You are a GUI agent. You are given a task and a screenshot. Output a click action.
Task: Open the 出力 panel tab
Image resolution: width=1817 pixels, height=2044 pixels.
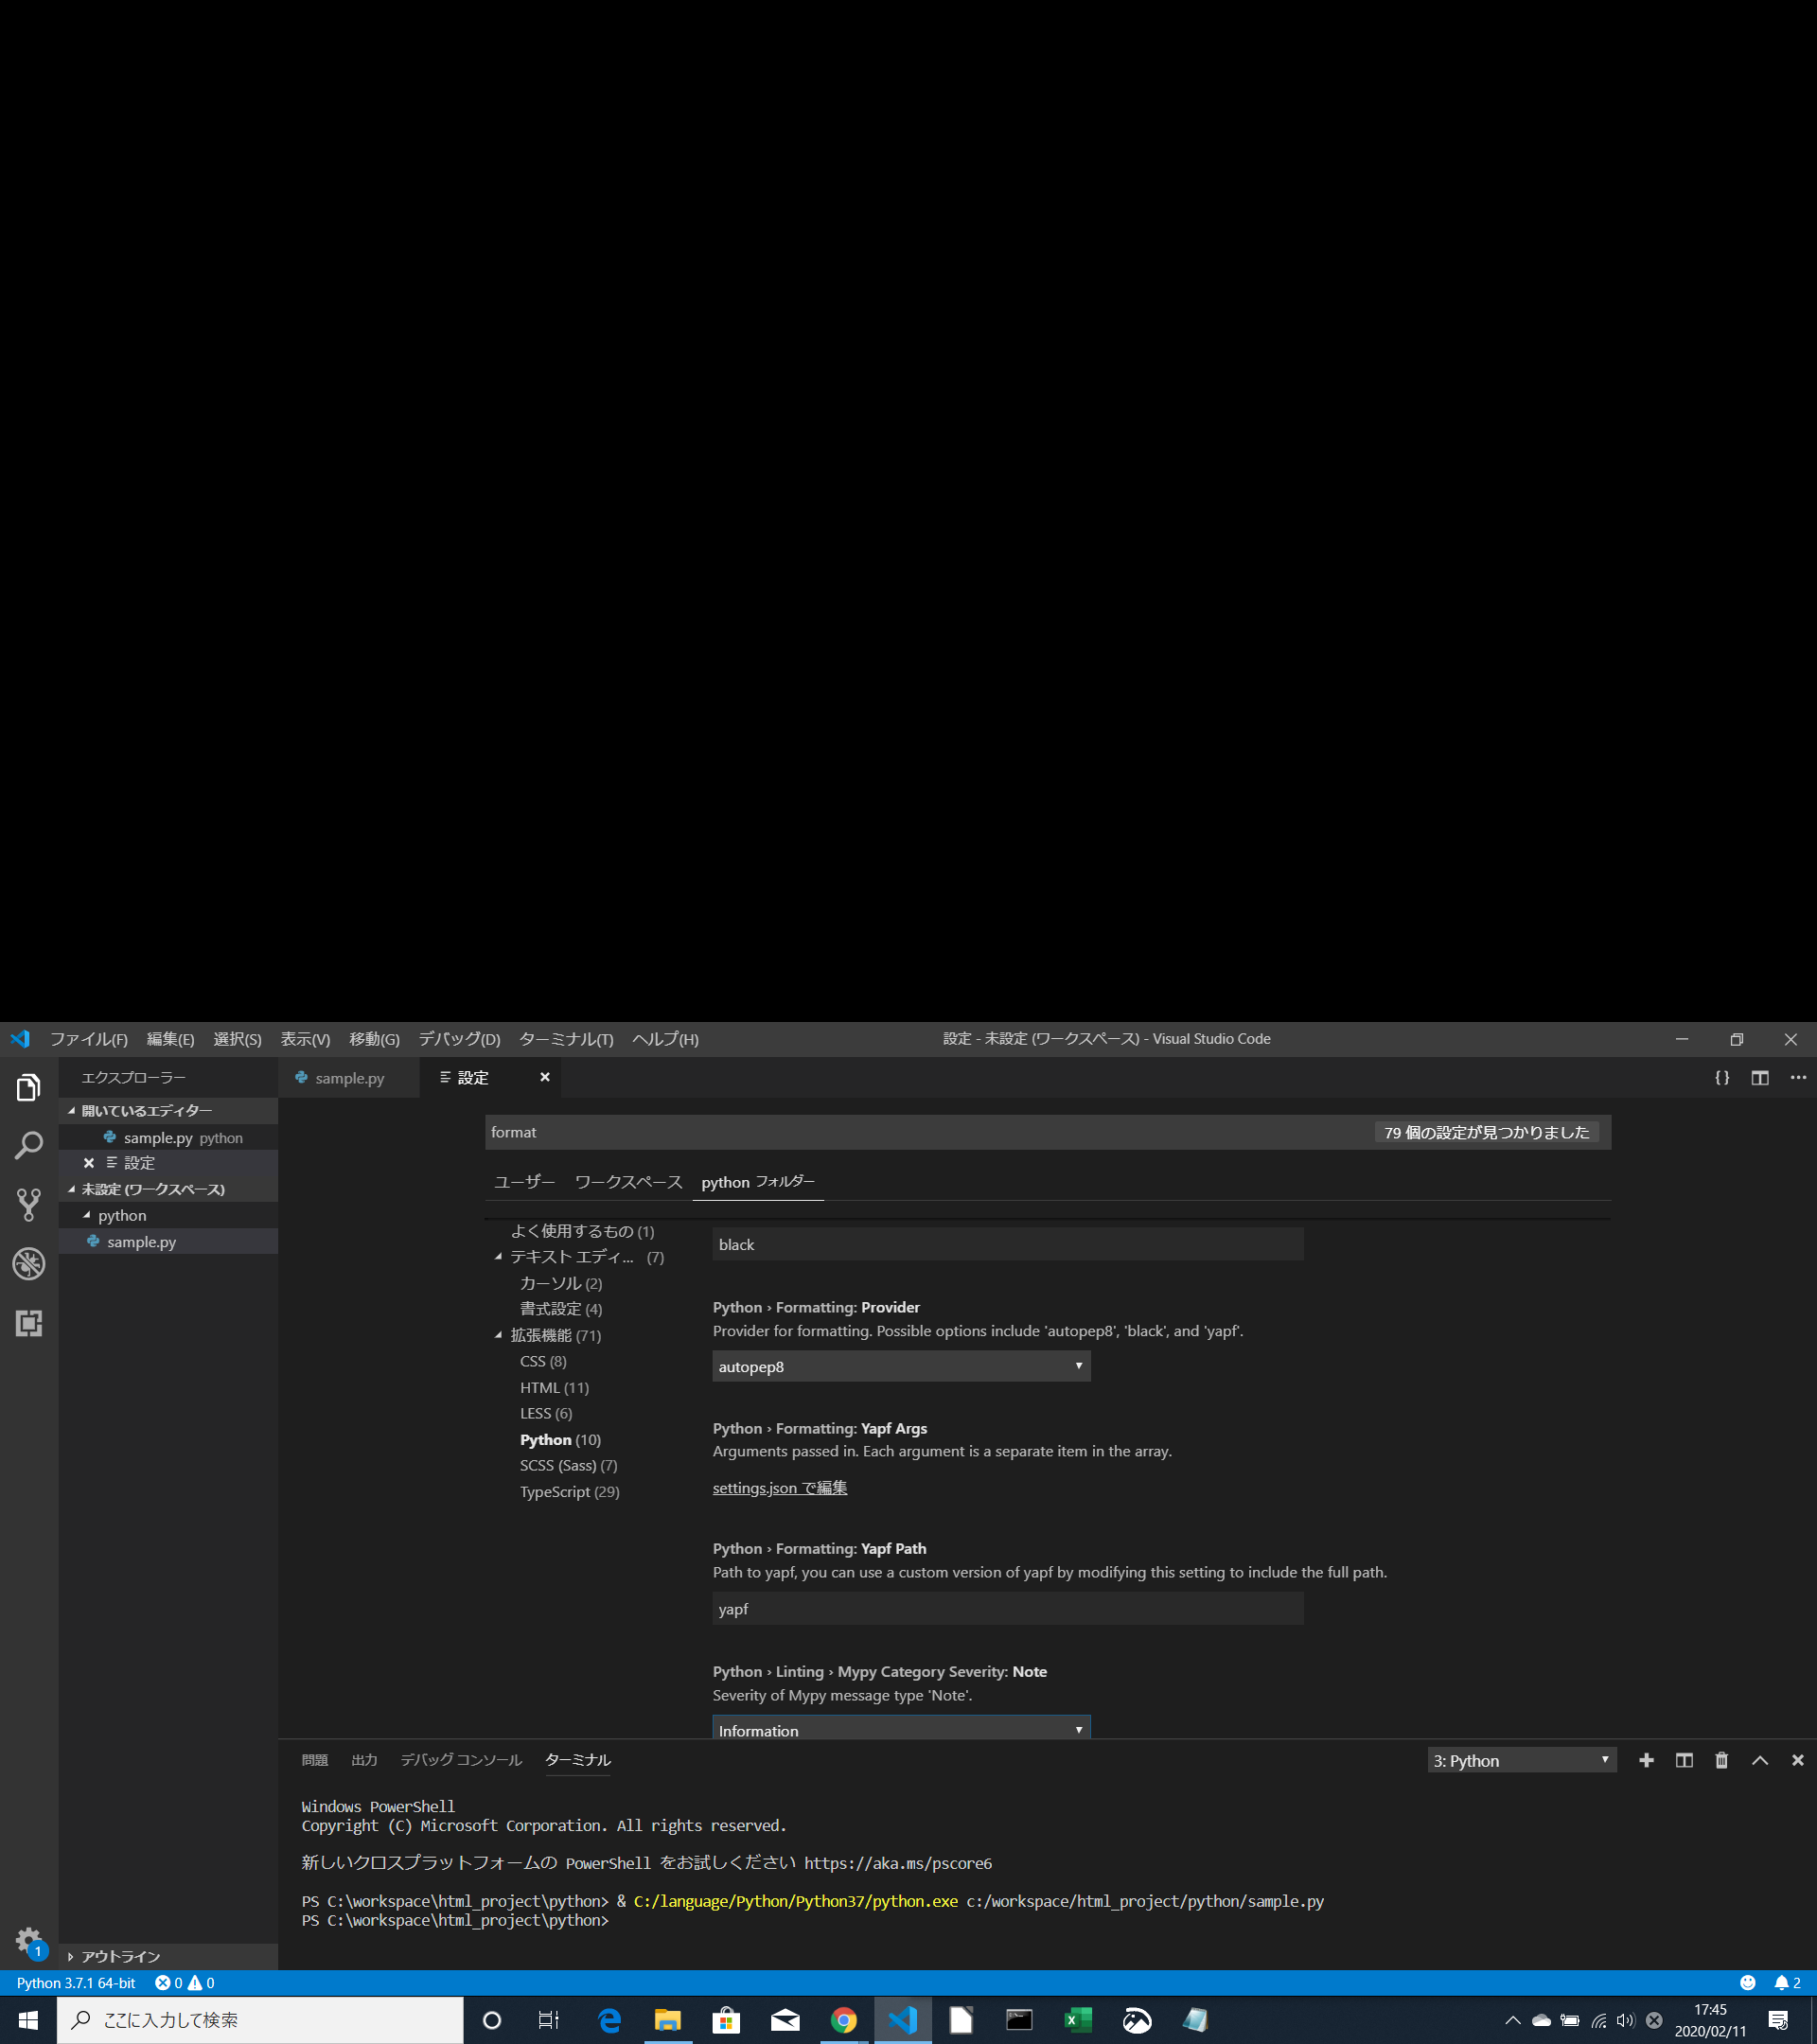point(364,1760)
